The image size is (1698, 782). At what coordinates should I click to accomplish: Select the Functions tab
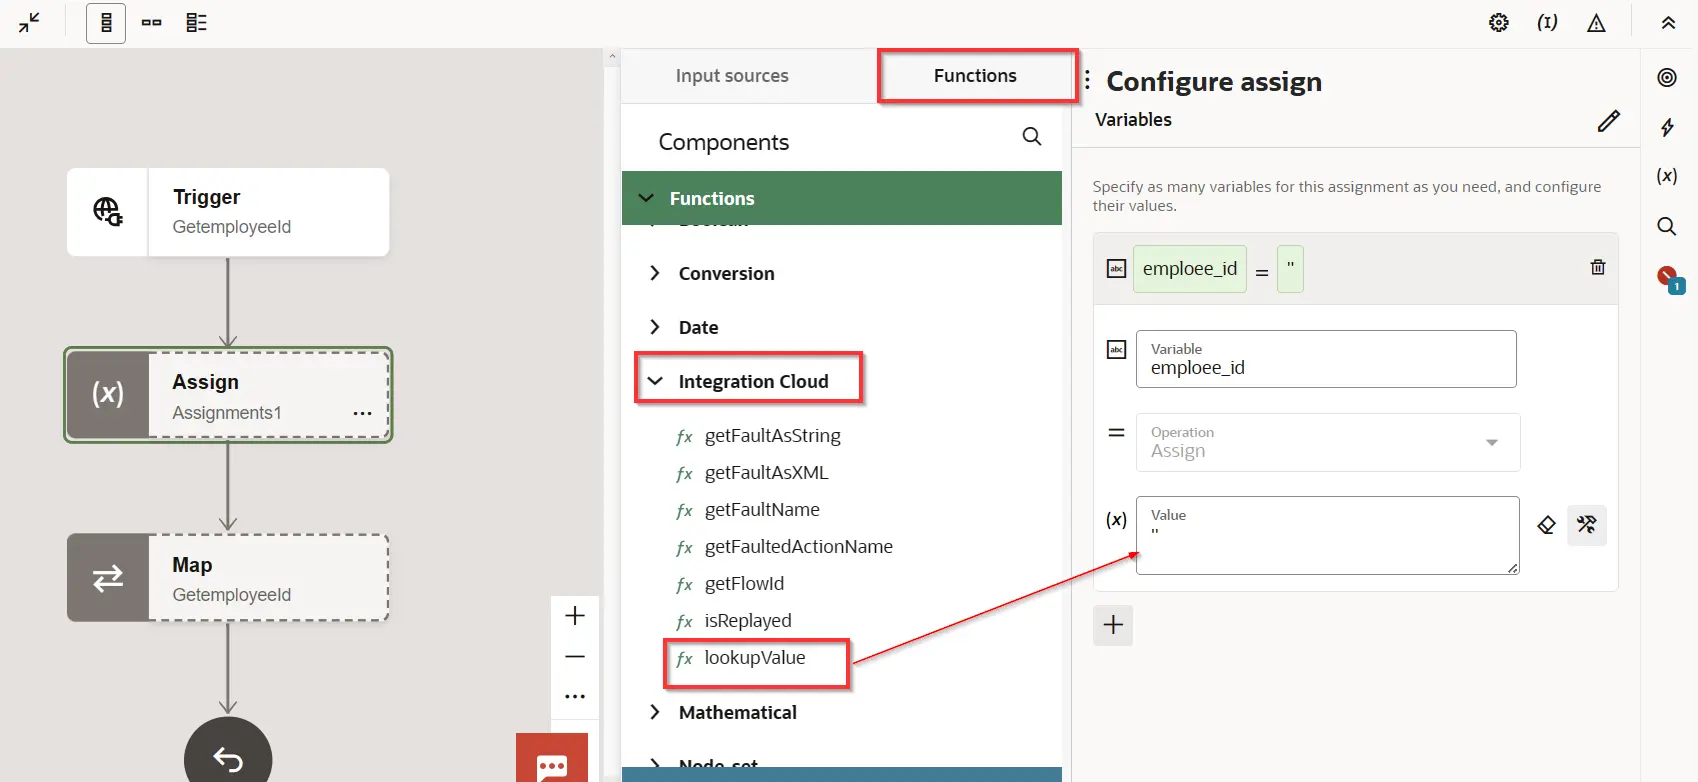pyautogui.click(x=975, y=76)
